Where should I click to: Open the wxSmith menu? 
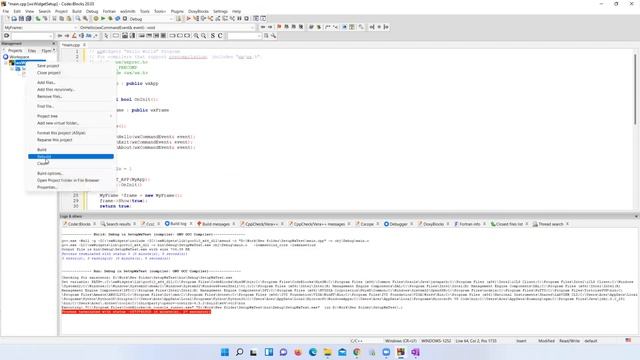tap(128, 11)
